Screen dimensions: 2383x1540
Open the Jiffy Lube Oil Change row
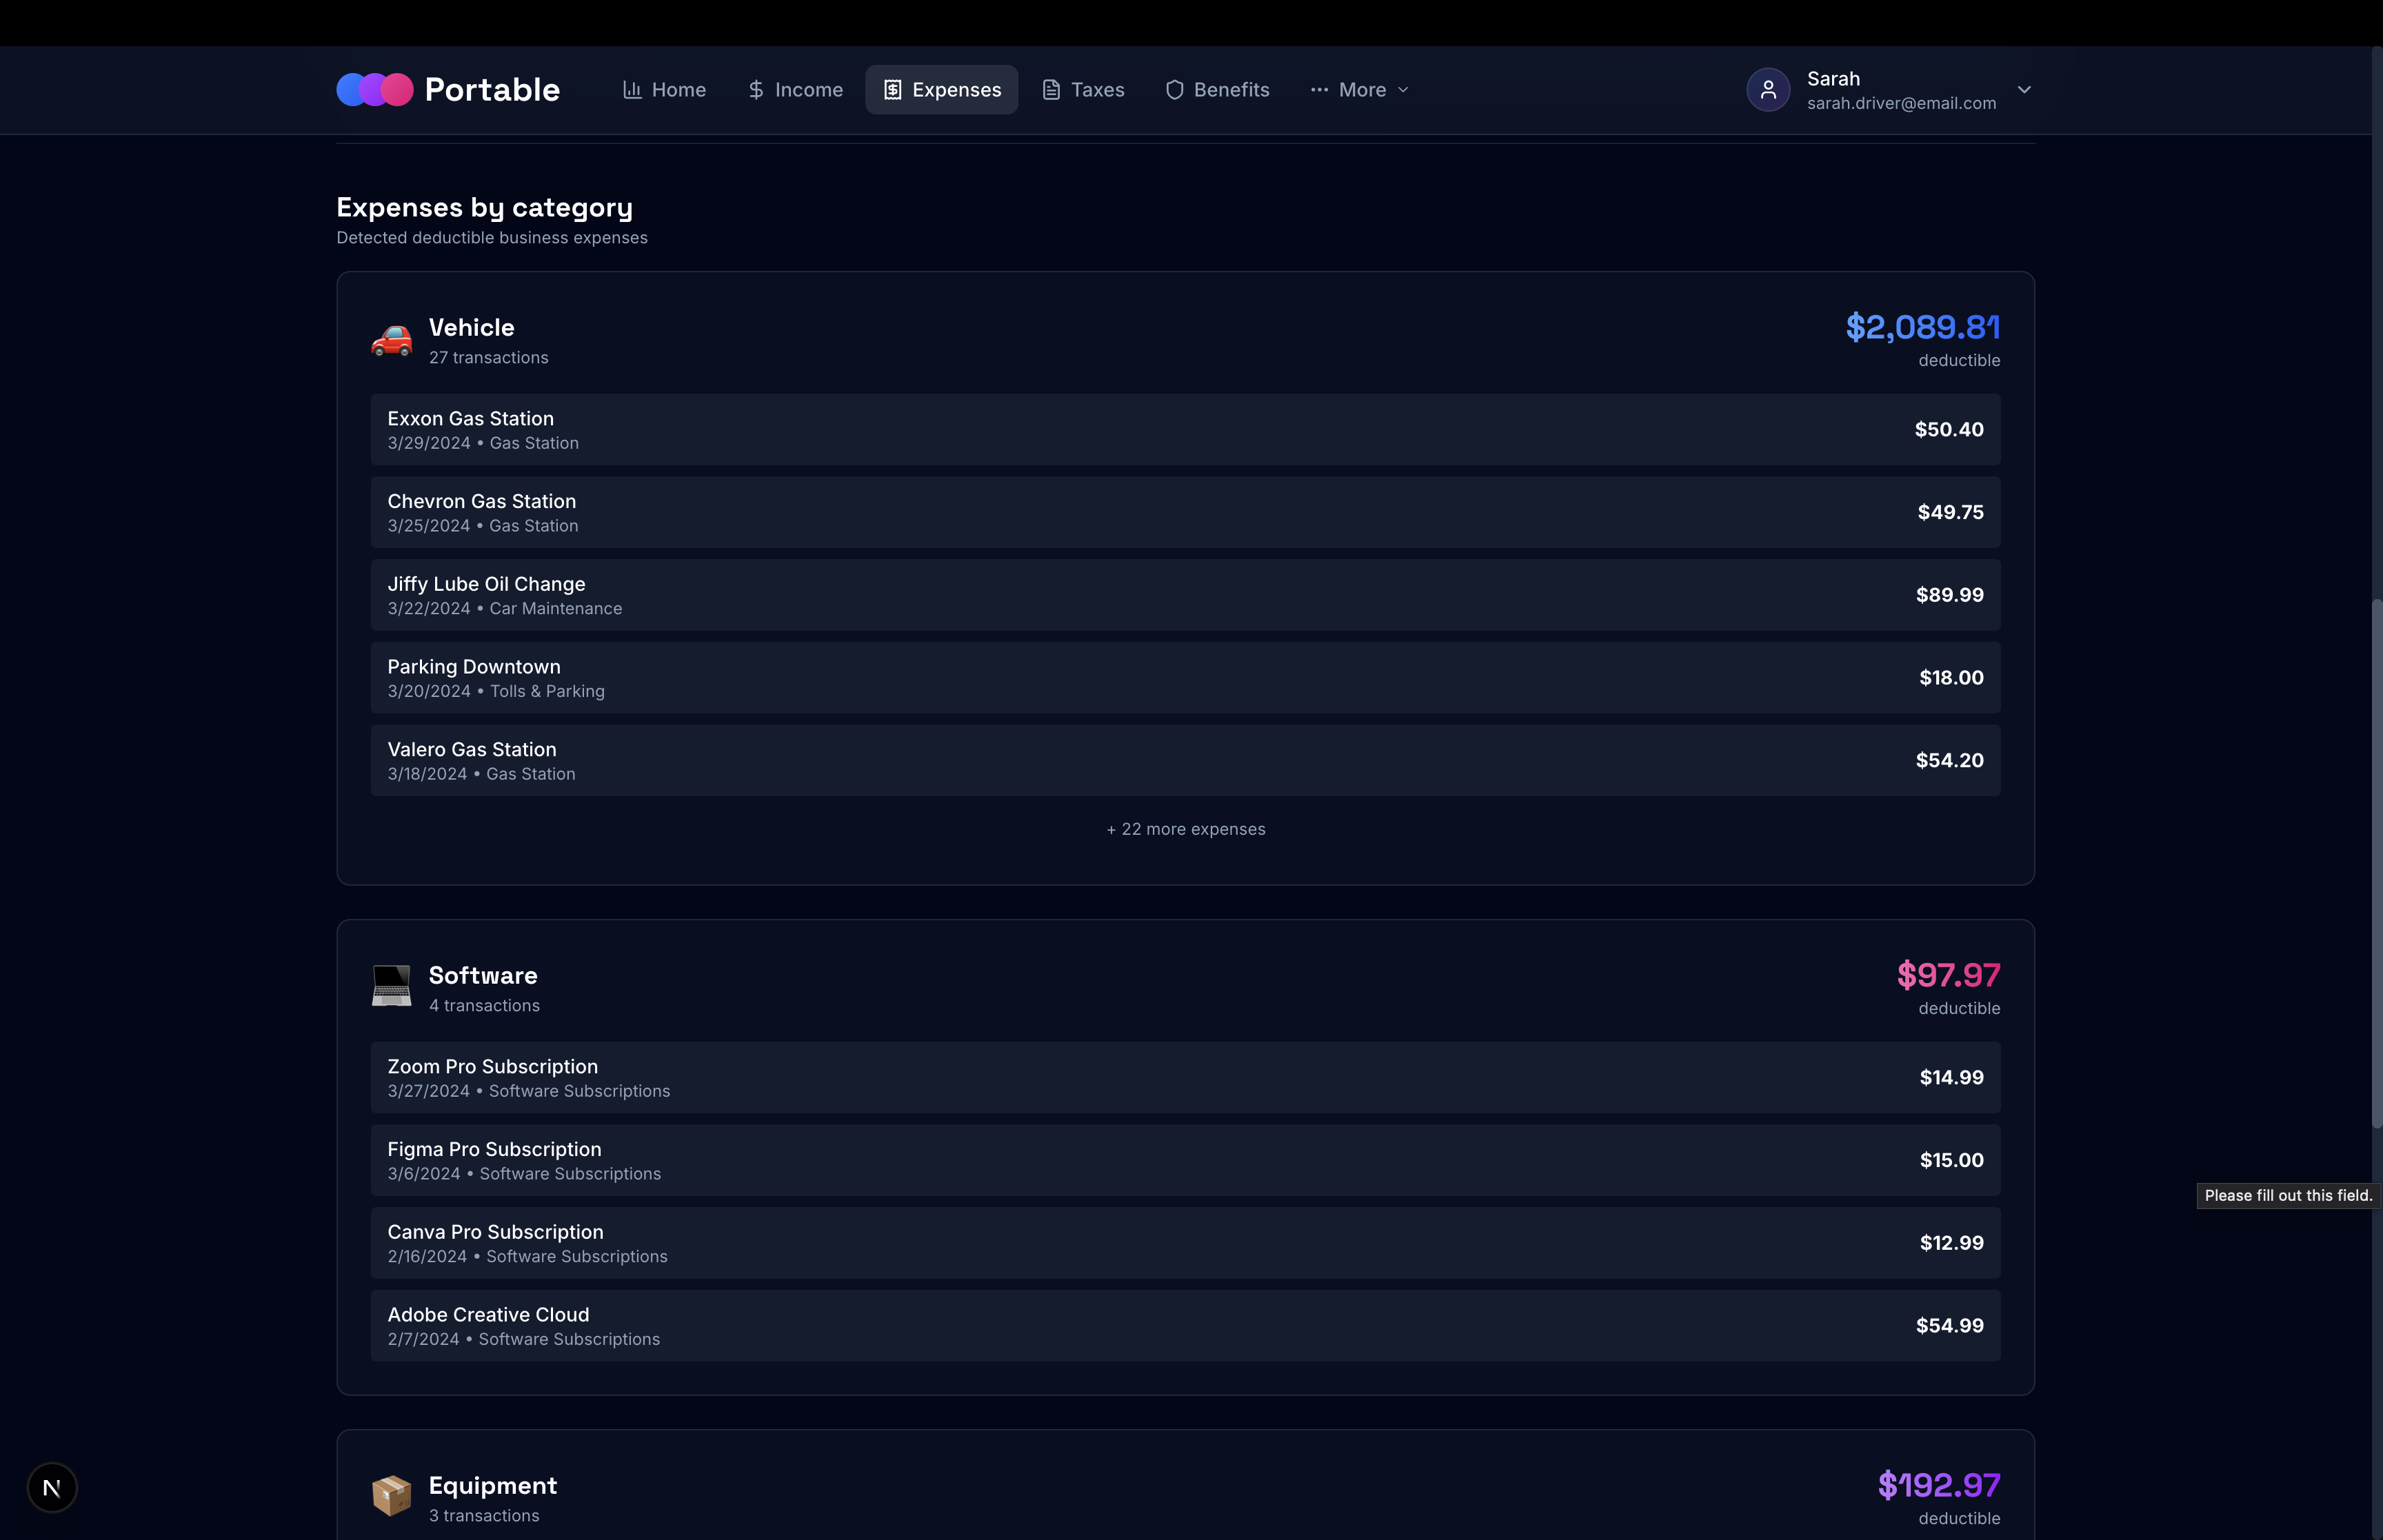tap(1185, 595)
